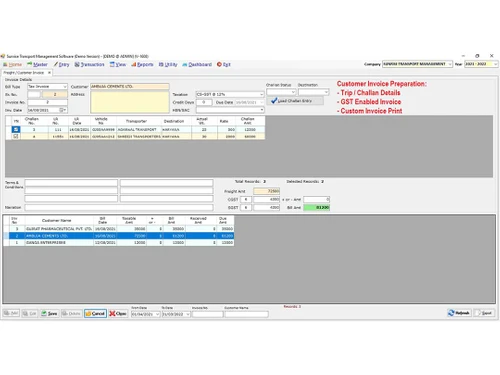This screenshot has height=375, width=500.
Task: Click the Load Challan Entry button
Action: (295, 101)
